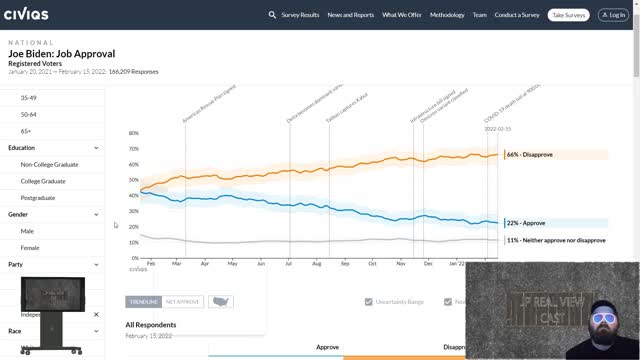This screenshot has height=360, width=640.
Task: Switch to Net Approve view
Action: [182, 302]
